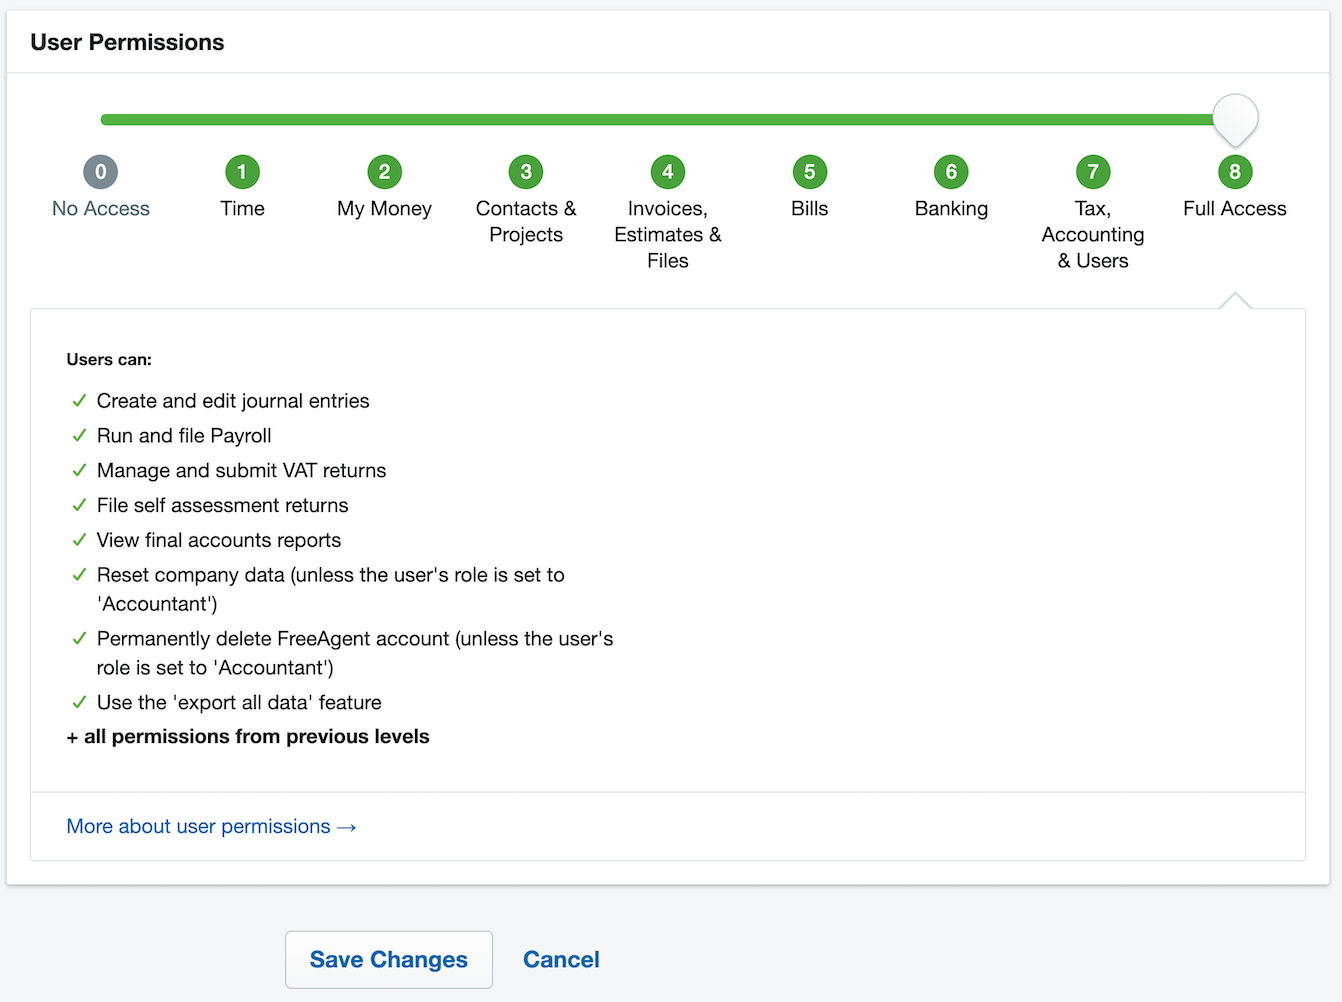Viewport: 1342px width, 1002px height.
Task: Select Tax, Accounting & Users label
Action: point(1093,234)
